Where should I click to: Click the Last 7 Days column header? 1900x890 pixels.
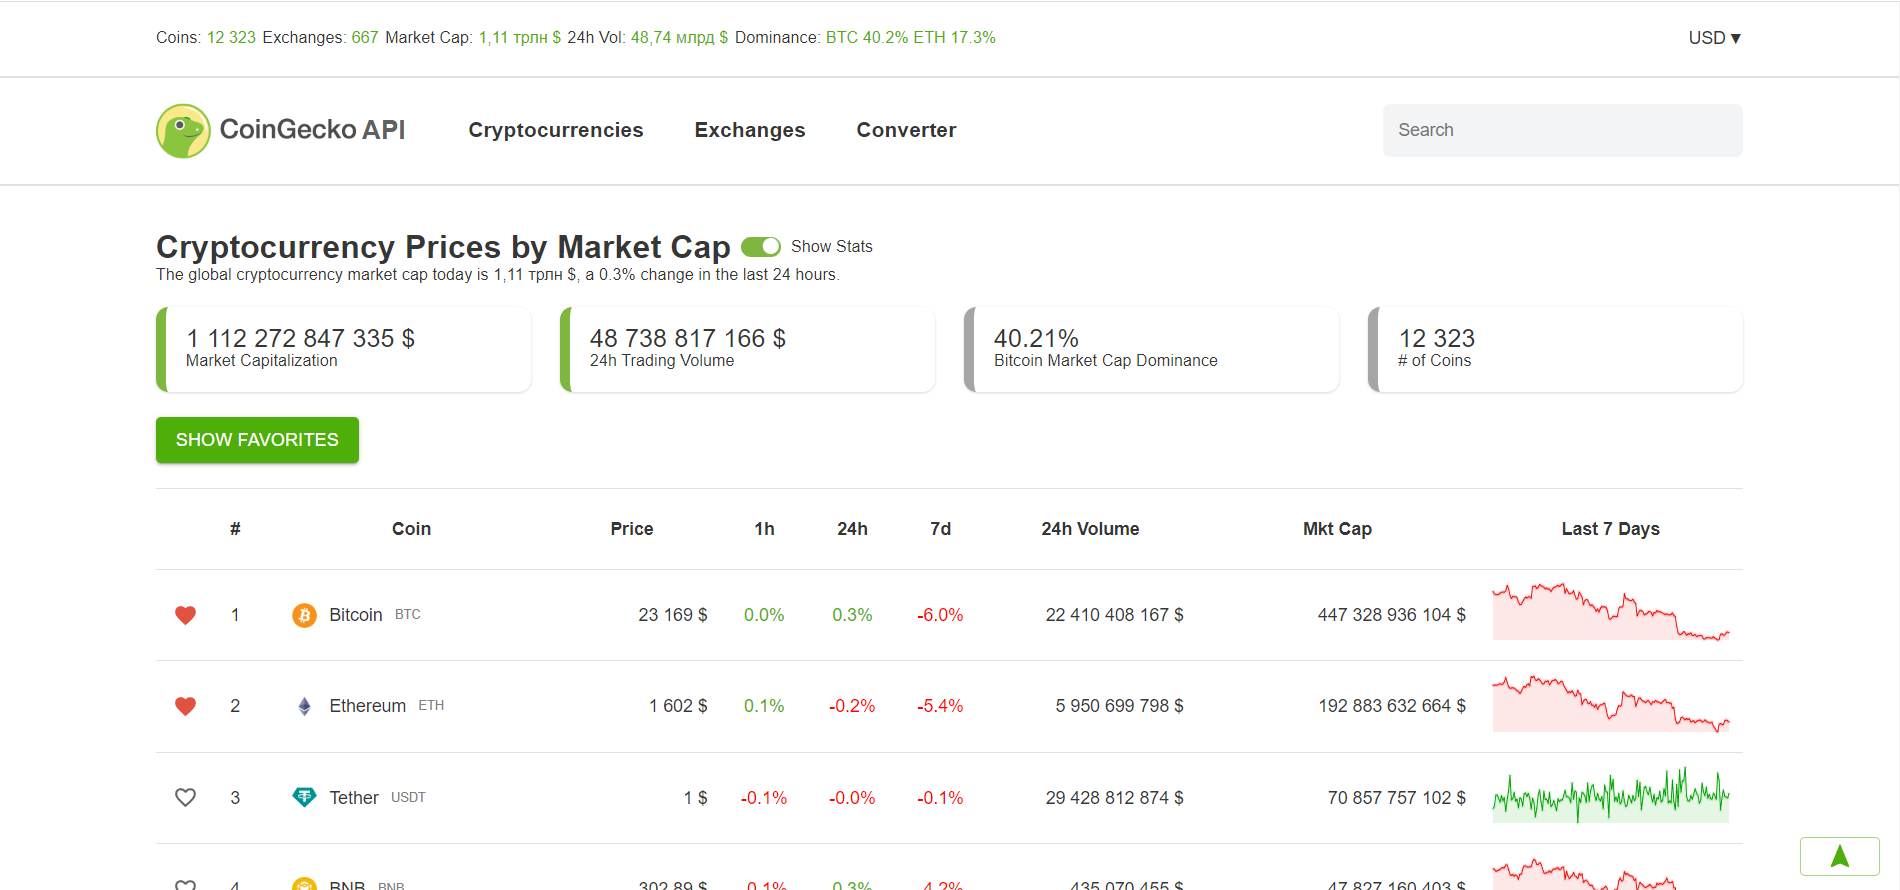[x=1611, y=529]
